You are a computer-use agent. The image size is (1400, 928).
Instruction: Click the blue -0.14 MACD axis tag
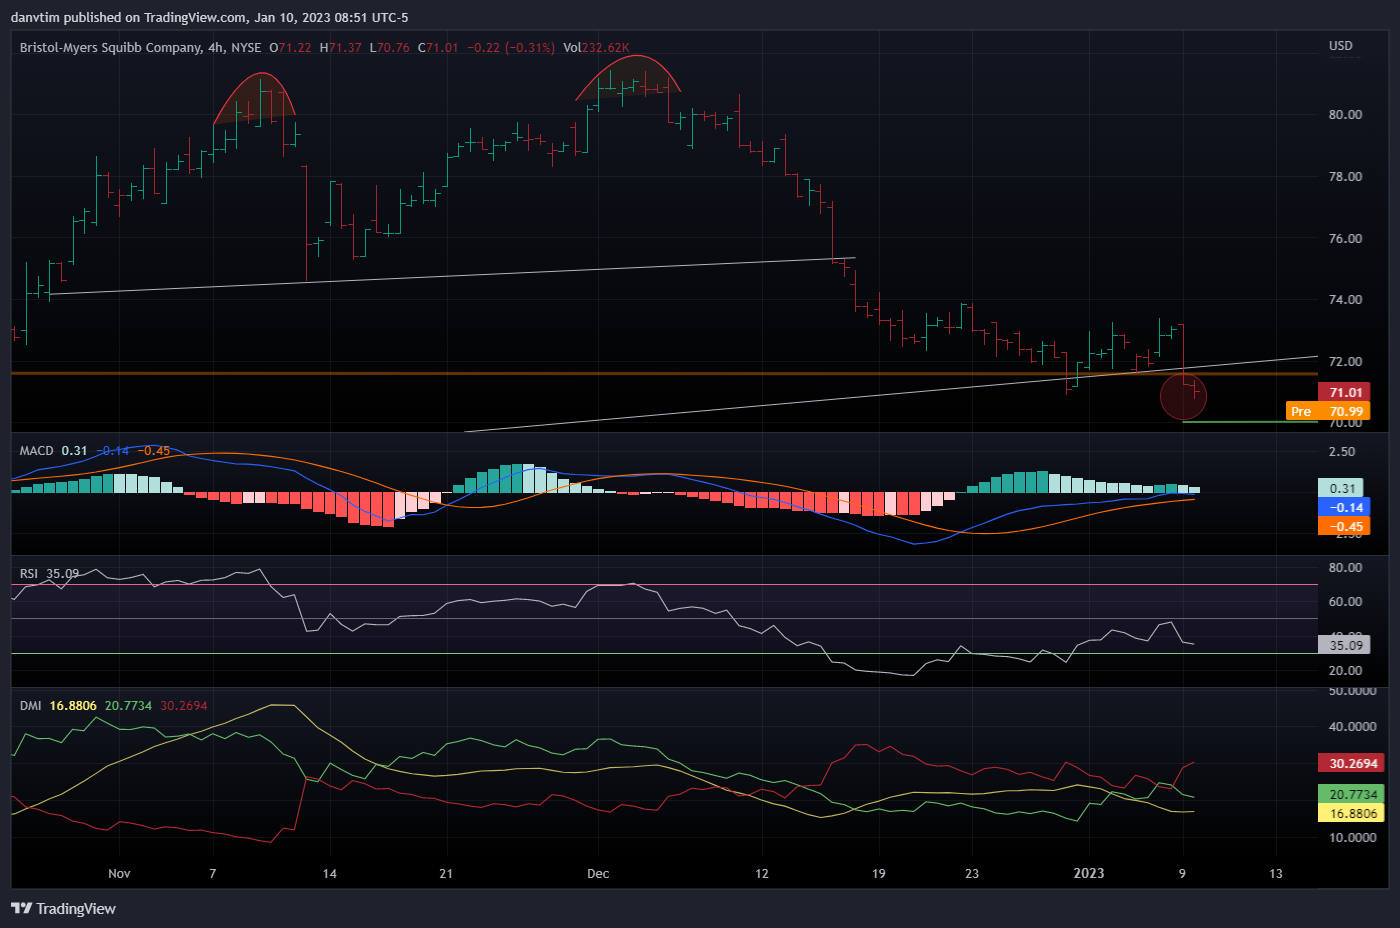pos(1344,507)
